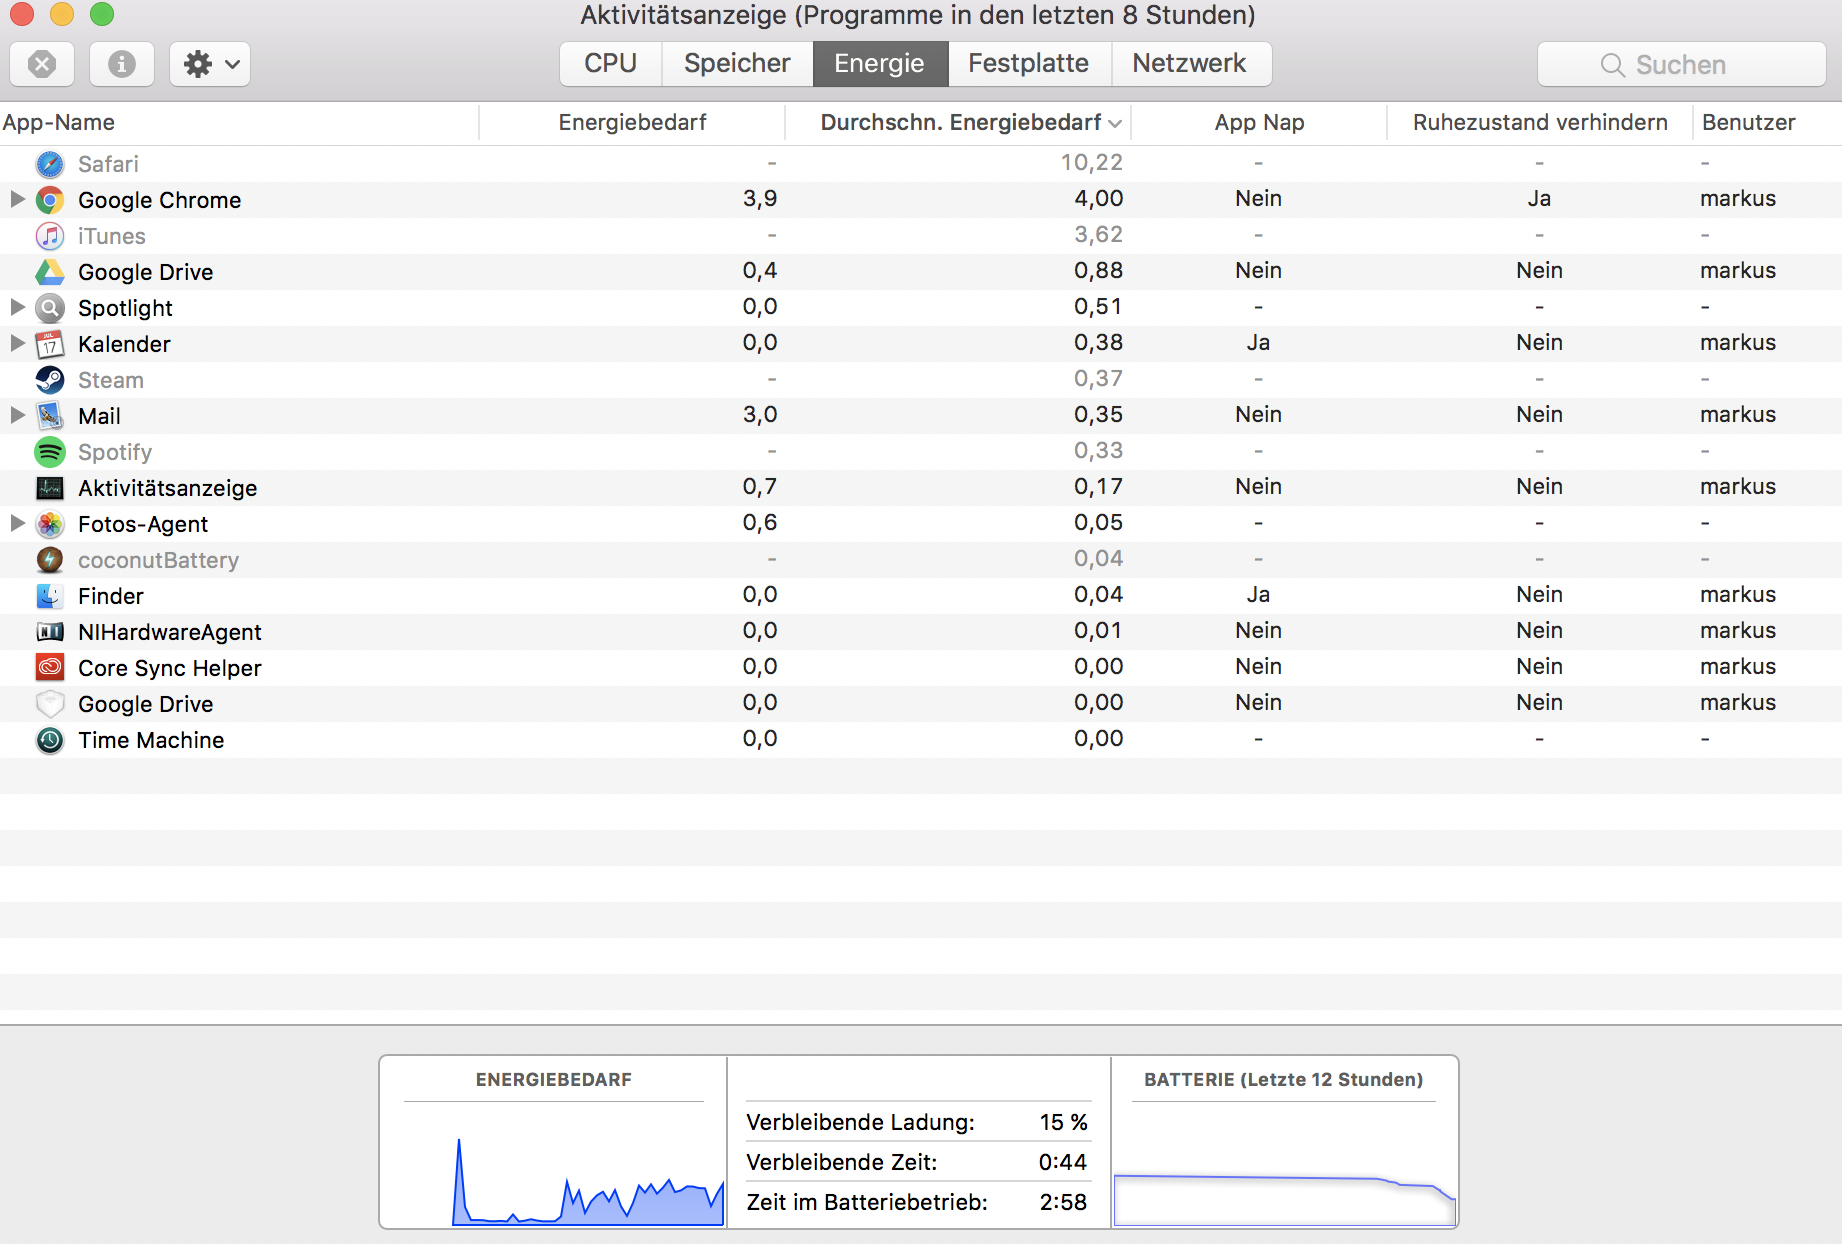Click the Spotlight magnifier icon
The width and height of the screenshot is (1842, 1244).
(50, 308)
